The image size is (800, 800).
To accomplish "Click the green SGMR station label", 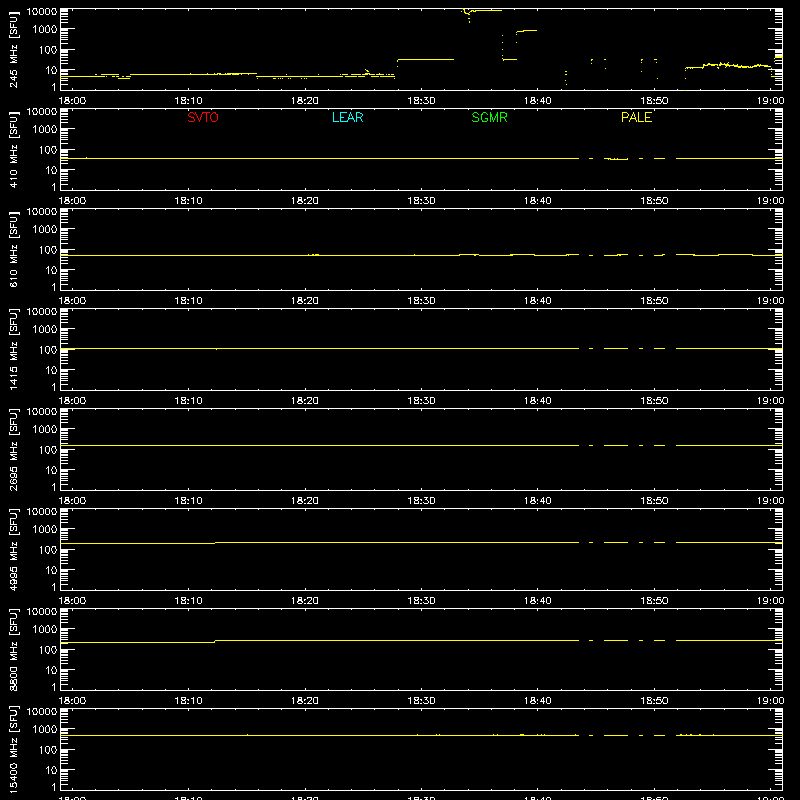I will 489,117.
